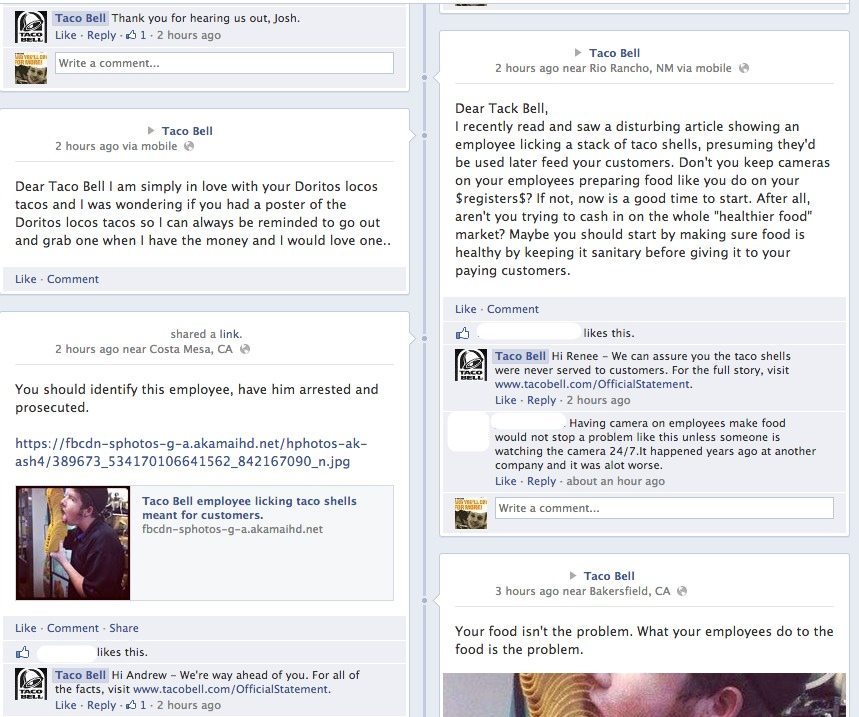Image resolution: width=859 pixels, height=717 pixels.
Task: Click the globe icon beside Bakersfield post
Action: 682,592
